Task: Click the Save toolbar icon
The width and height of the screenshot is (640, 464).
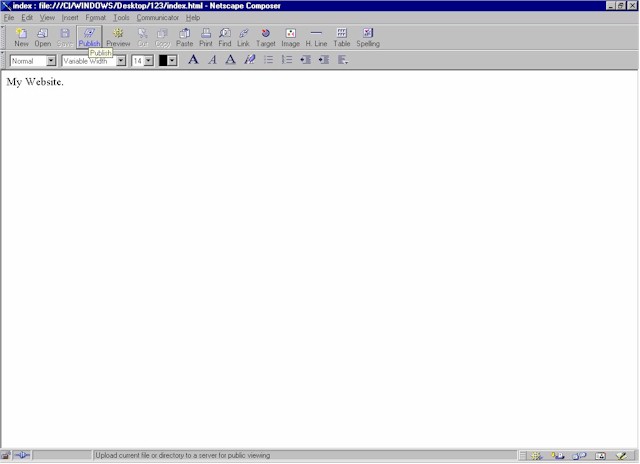Action: pyautogui.click(x=64, y=38)
